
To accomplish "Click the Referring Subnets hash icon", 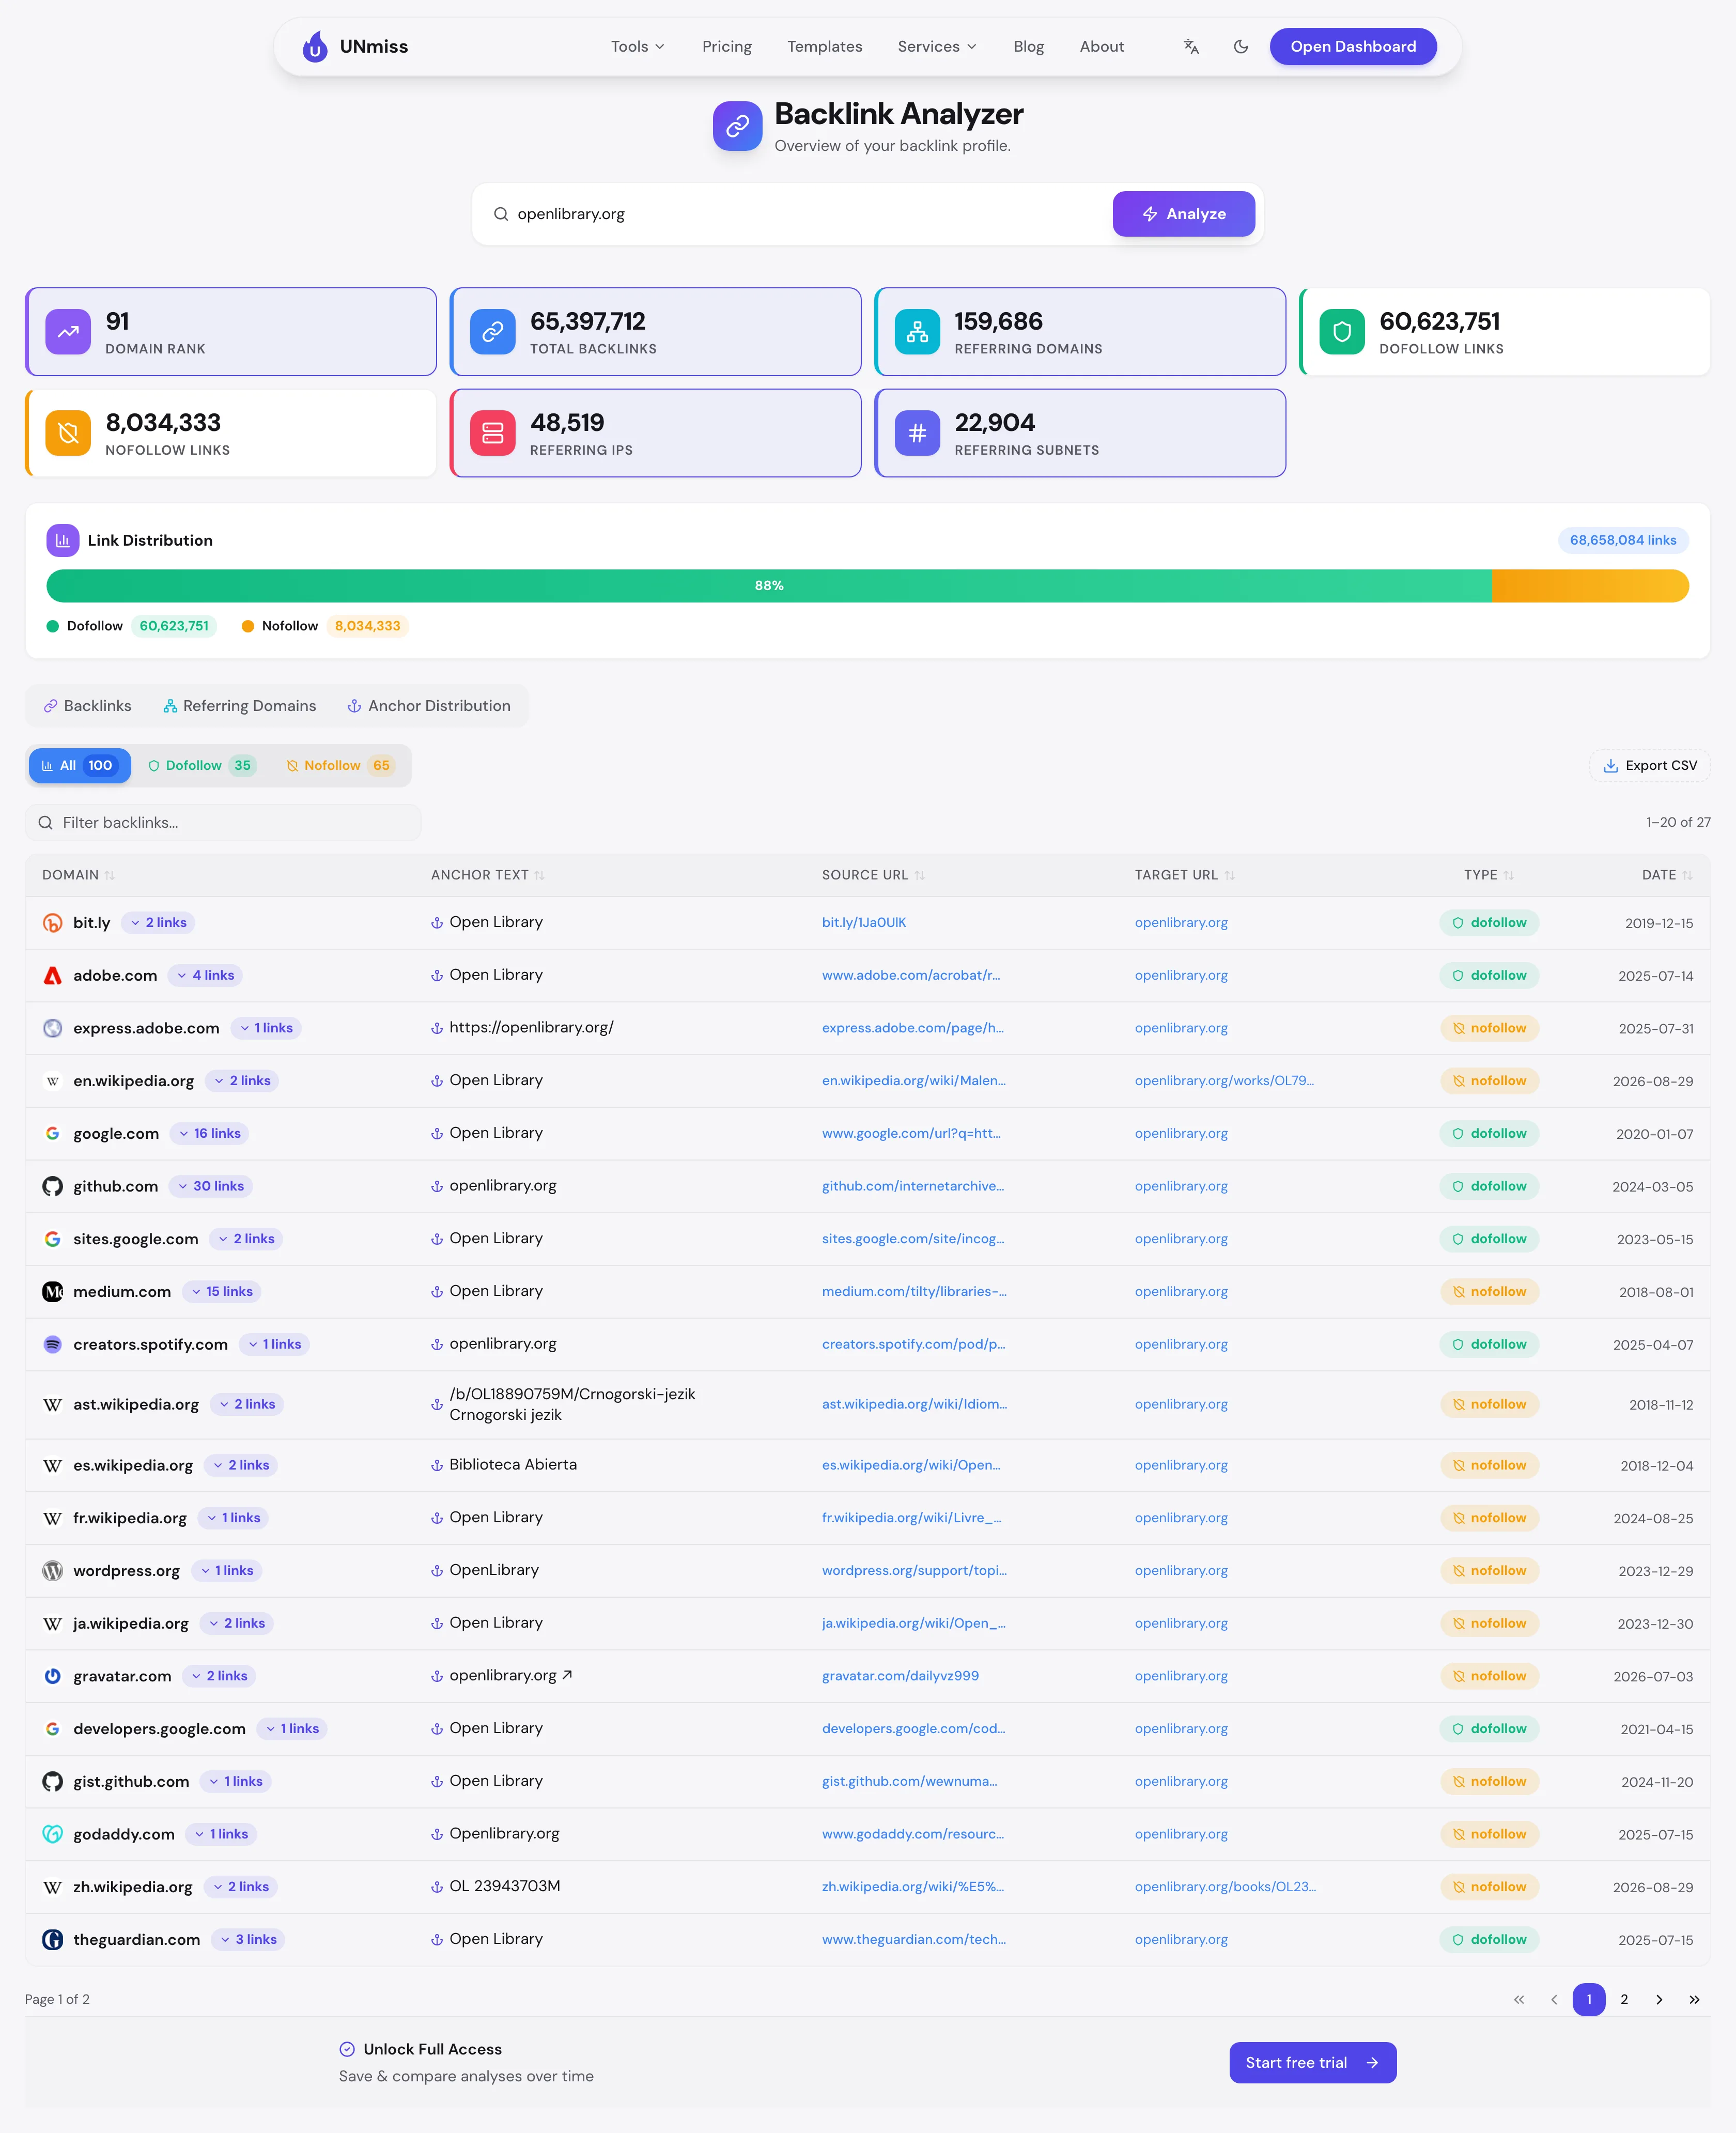I will 917,433.
